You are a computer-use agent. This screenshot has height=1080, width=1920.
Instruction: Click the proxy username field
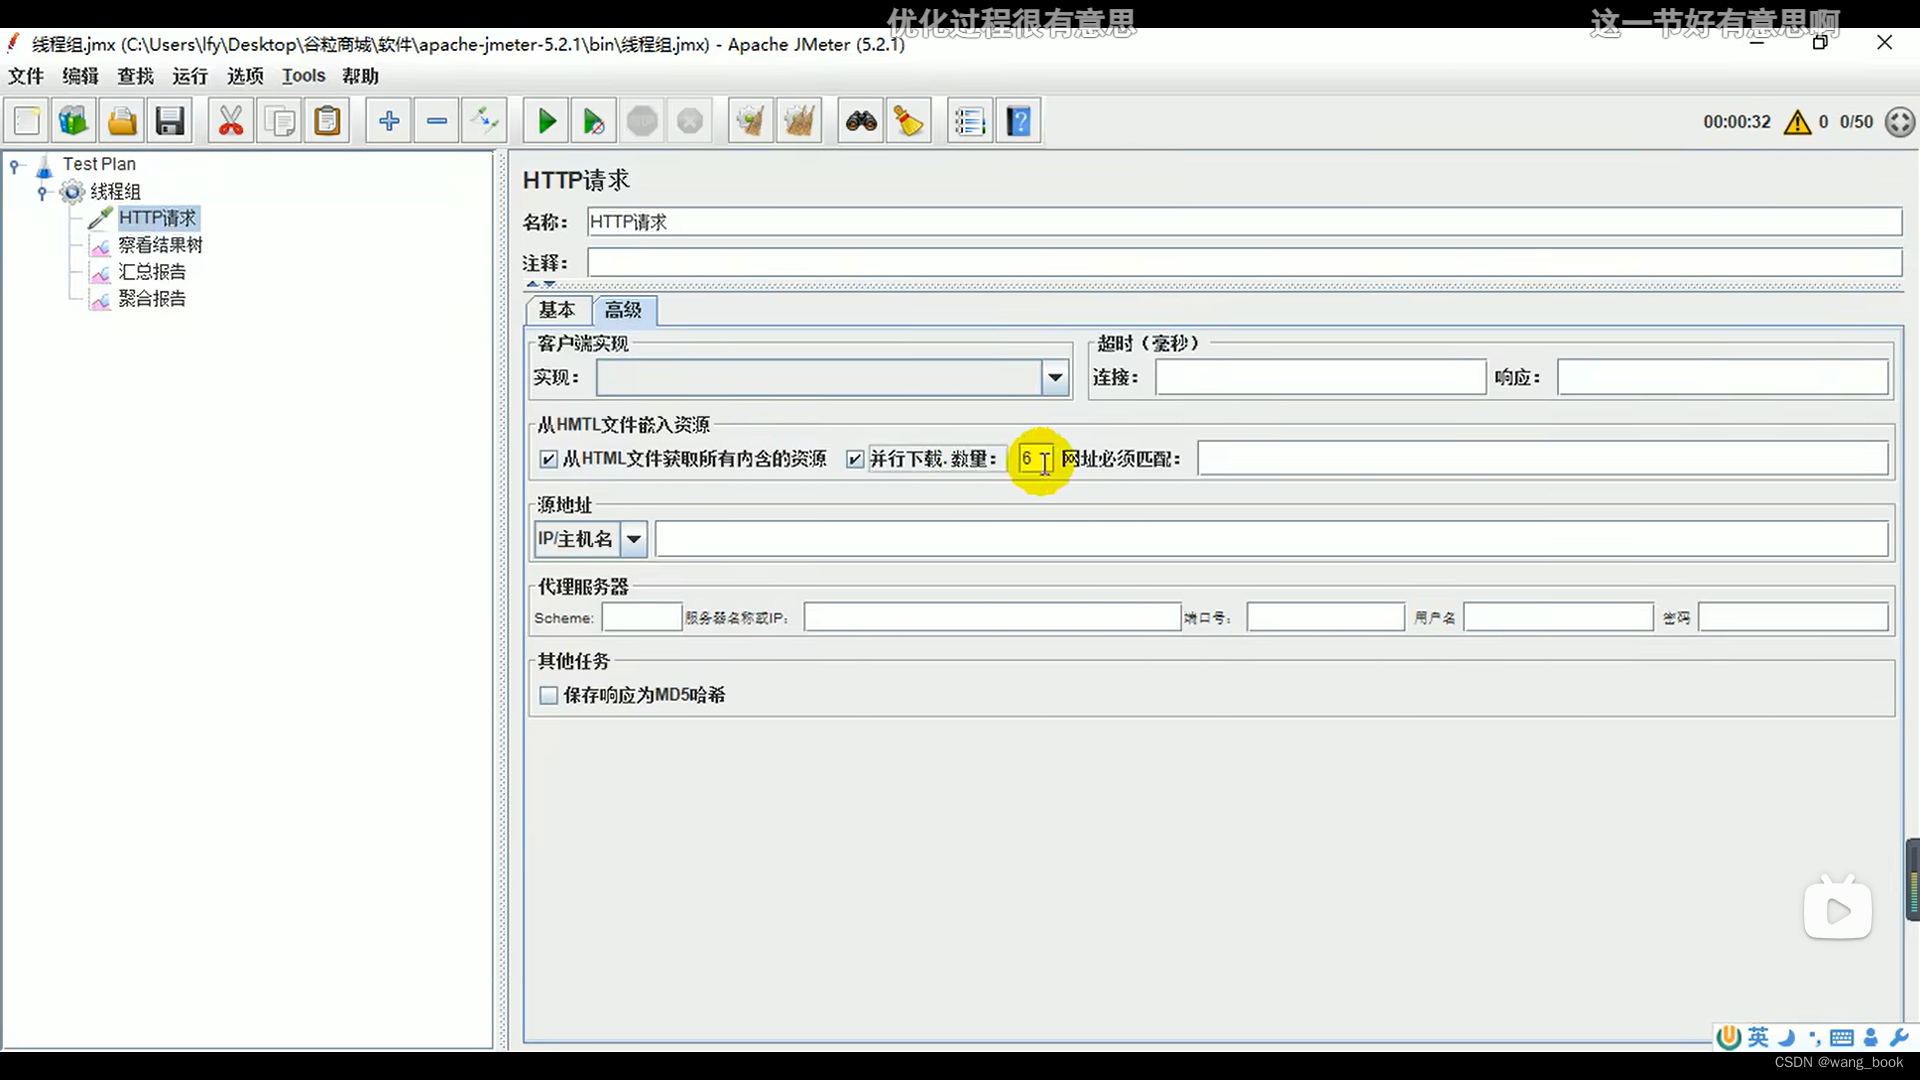click(x=1558, y=618)
